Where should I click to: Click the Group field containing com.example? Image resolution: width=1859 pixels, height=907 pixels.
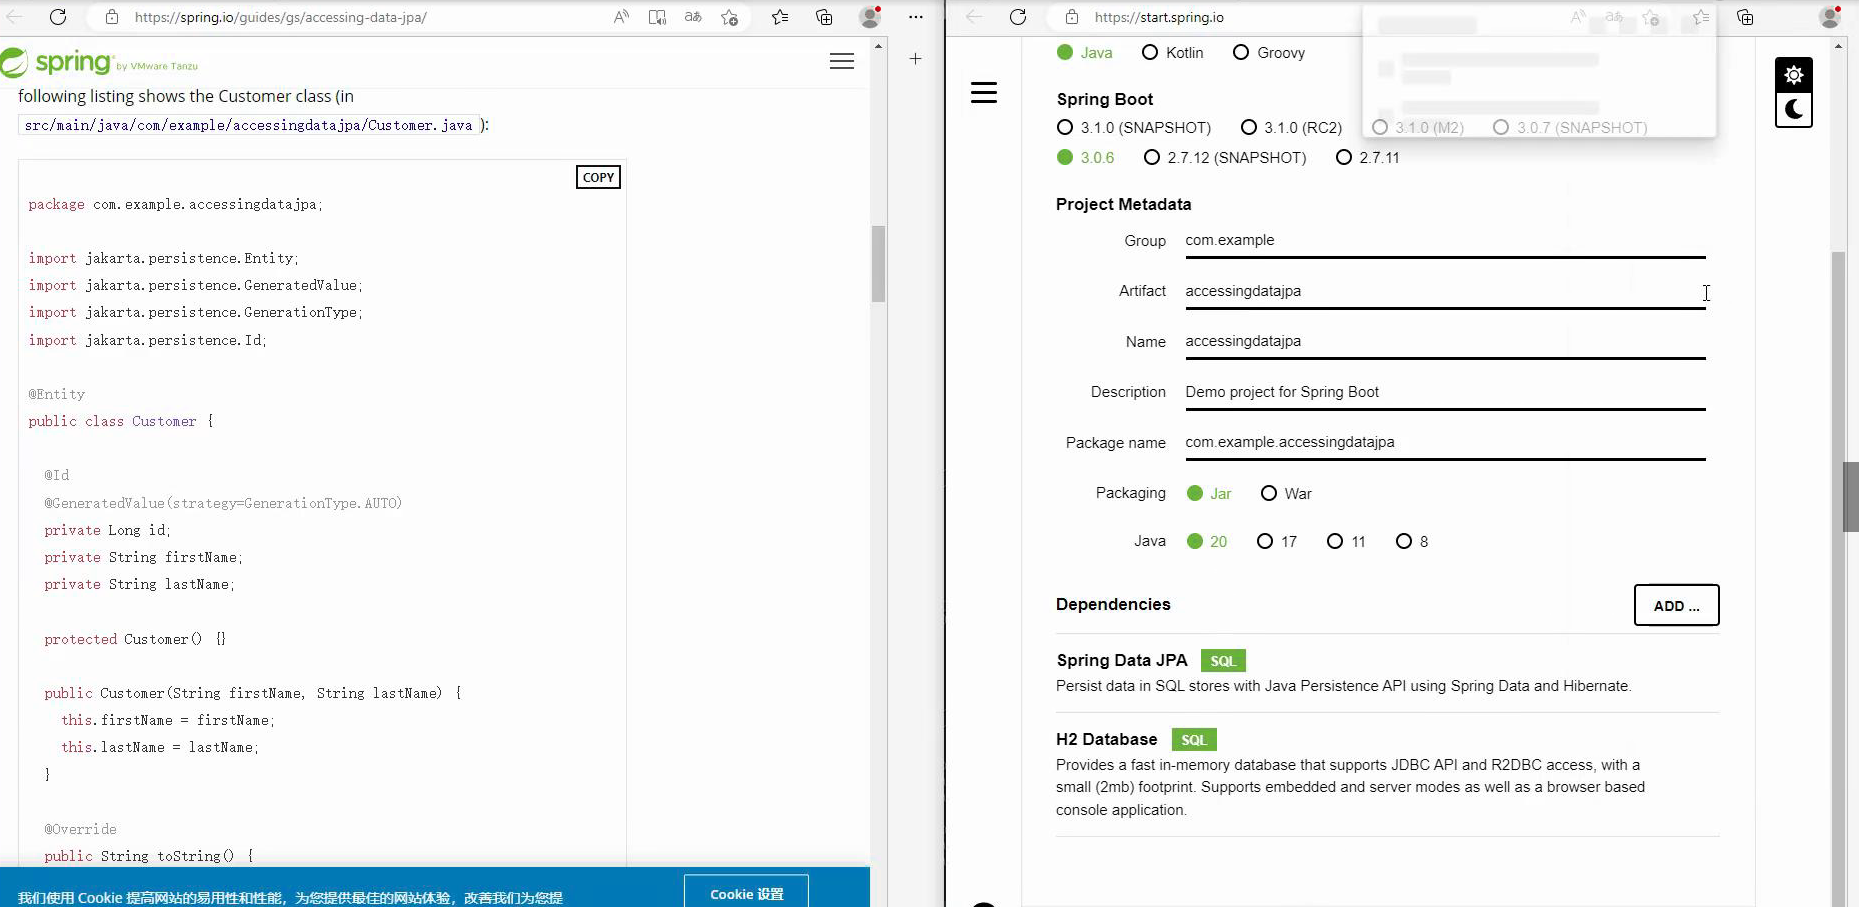point(1445,241)
